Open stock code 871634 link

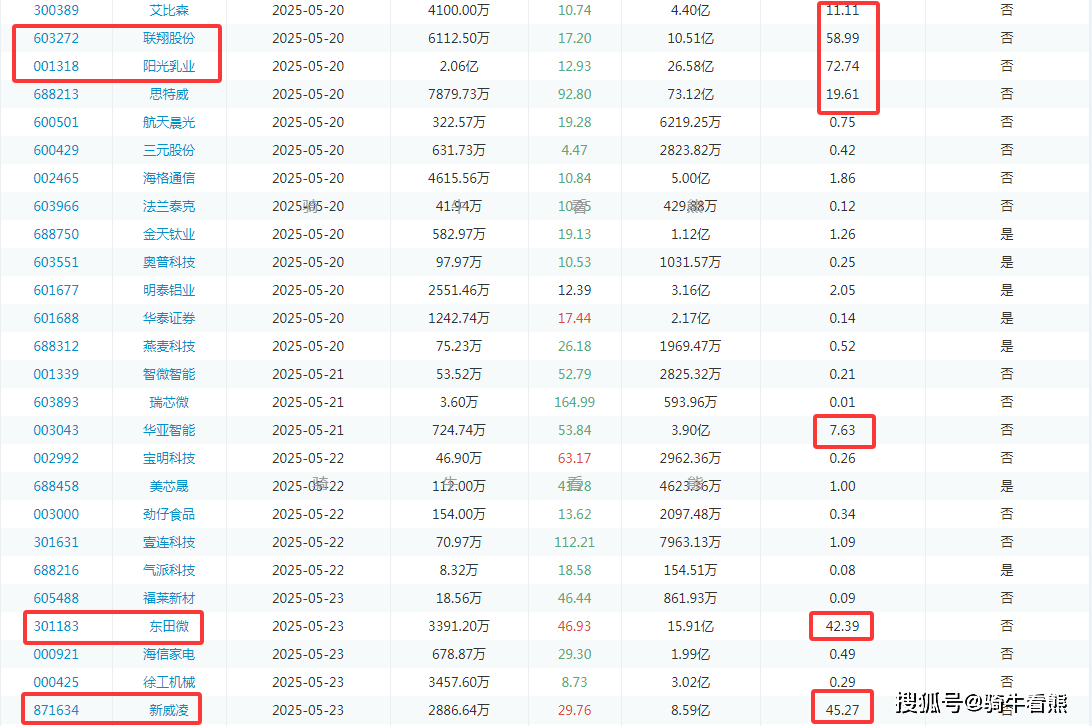56,710
